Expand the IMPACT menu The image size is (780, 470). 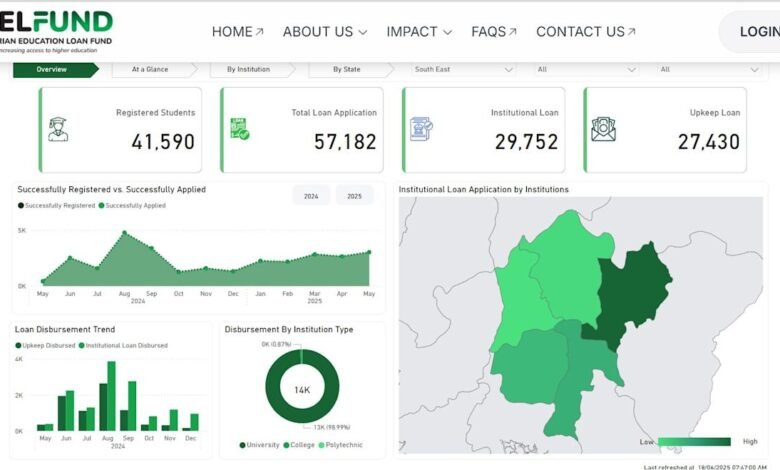pyautogui.click(x=420, y=32)
